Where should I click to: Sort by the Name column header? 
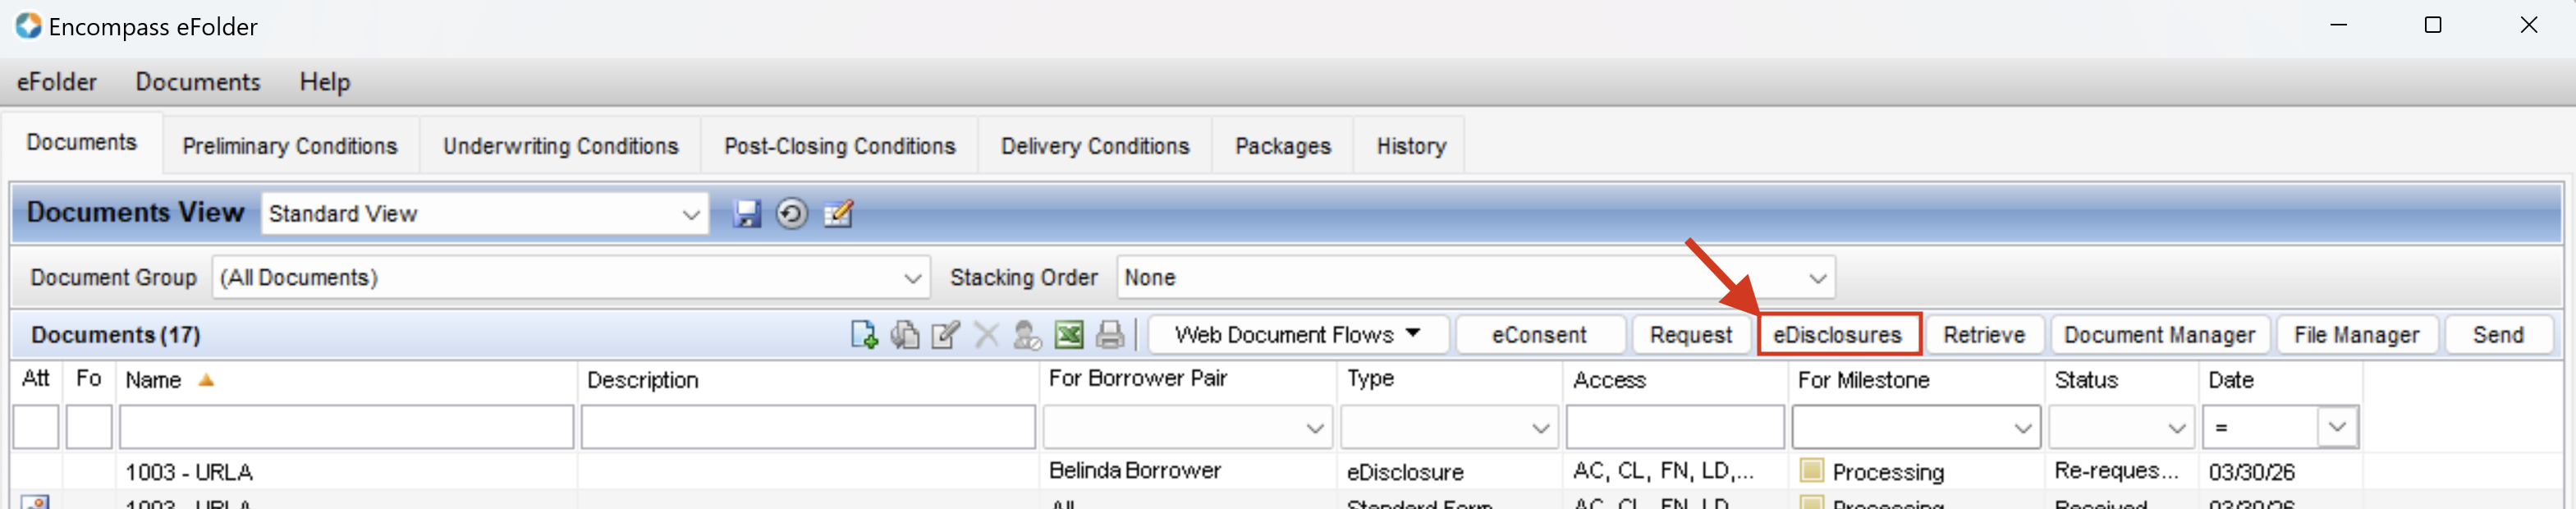coord(154,380)
